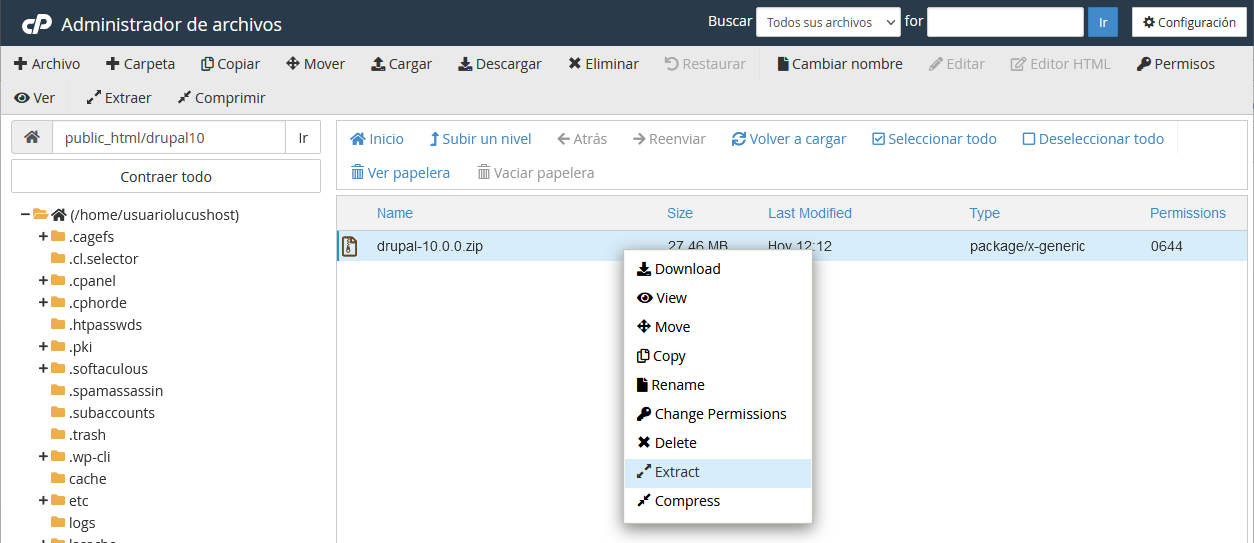Click the search text input field
This screenshot has height=543, width=1254.
click(x=1005, y=22)
